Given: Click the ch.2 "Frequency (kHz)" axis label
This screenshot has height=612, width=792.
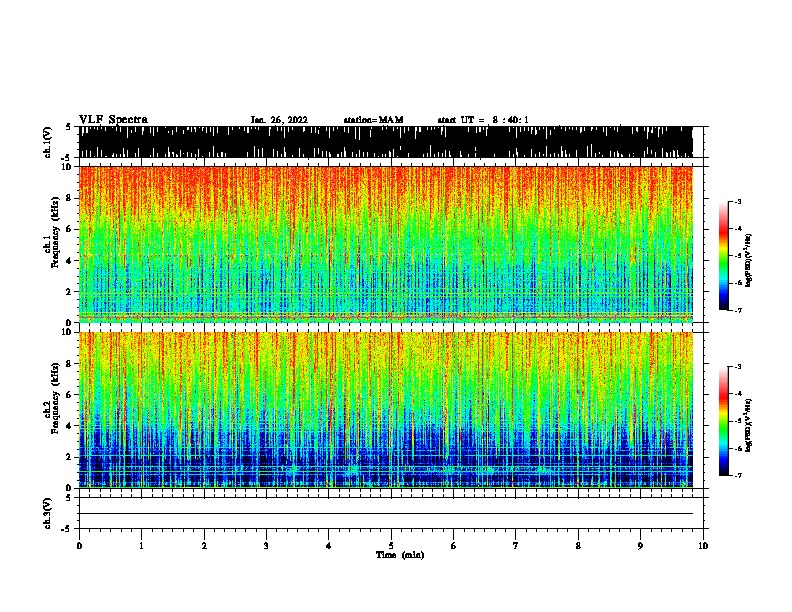Looking at the screenshot, I should pyautogui.click(x=55, y=398).
